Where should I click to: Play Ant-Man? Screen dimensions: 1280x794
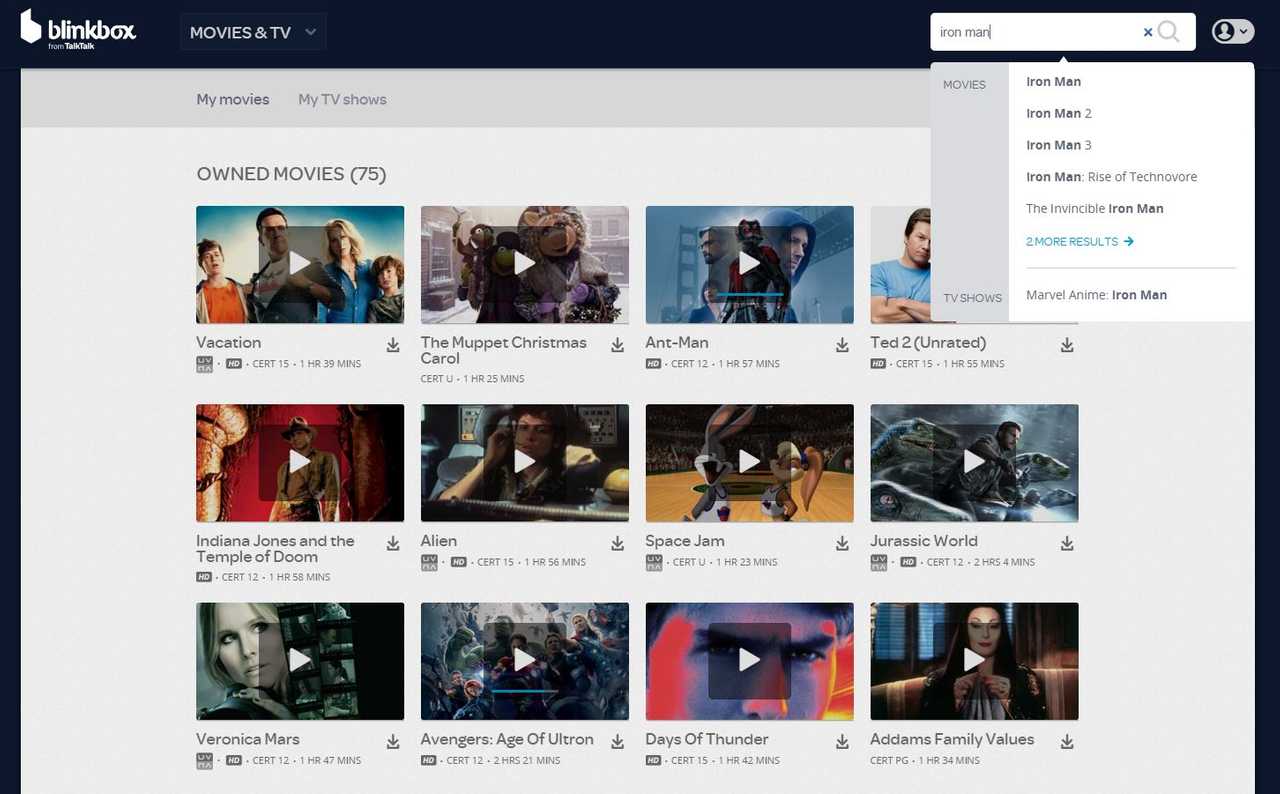pos(749,264)
